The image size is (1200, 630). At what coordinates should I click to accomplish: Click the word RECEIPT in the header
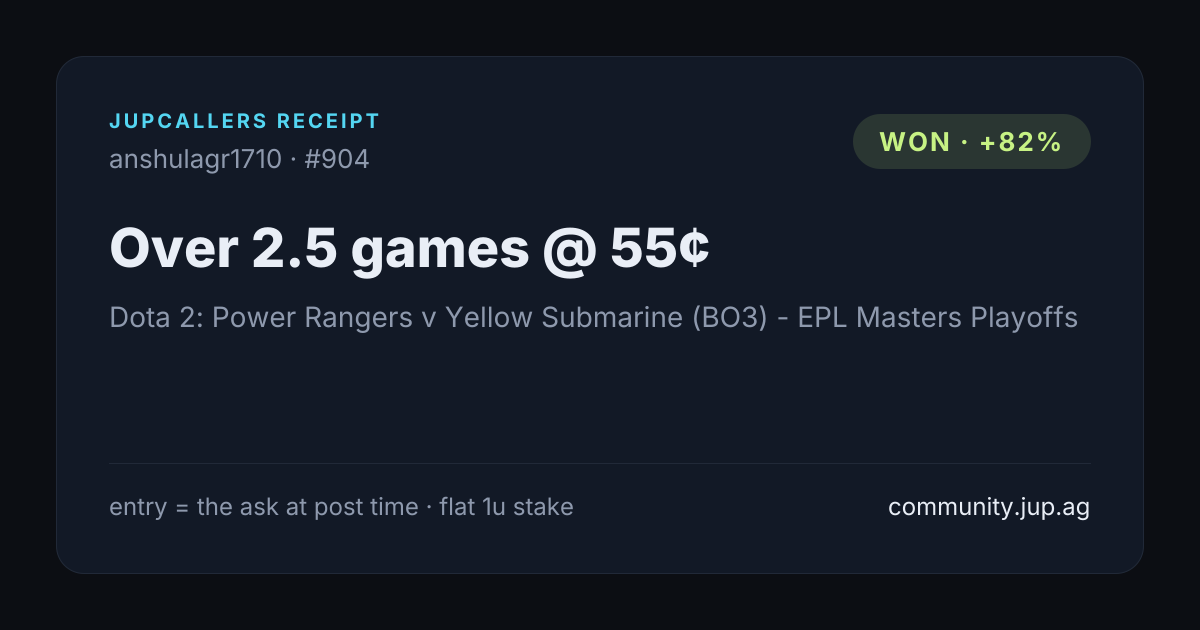point(329,122)
